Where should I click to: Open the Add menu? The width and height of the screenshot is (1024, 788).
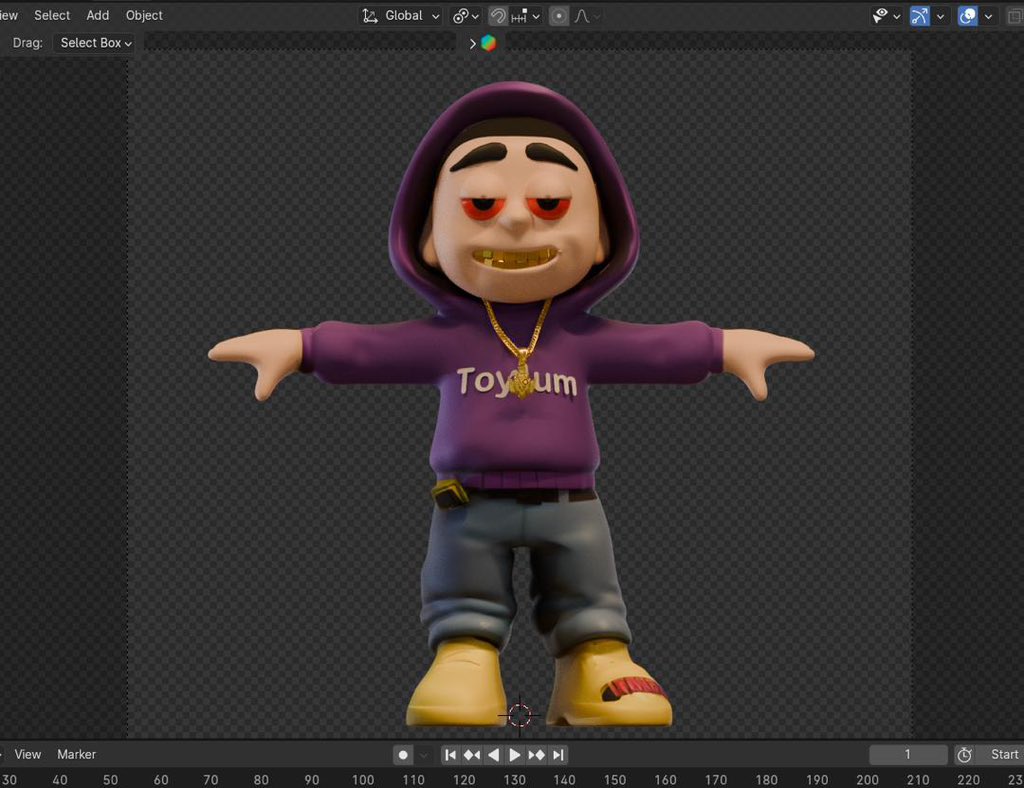(97, 15)
